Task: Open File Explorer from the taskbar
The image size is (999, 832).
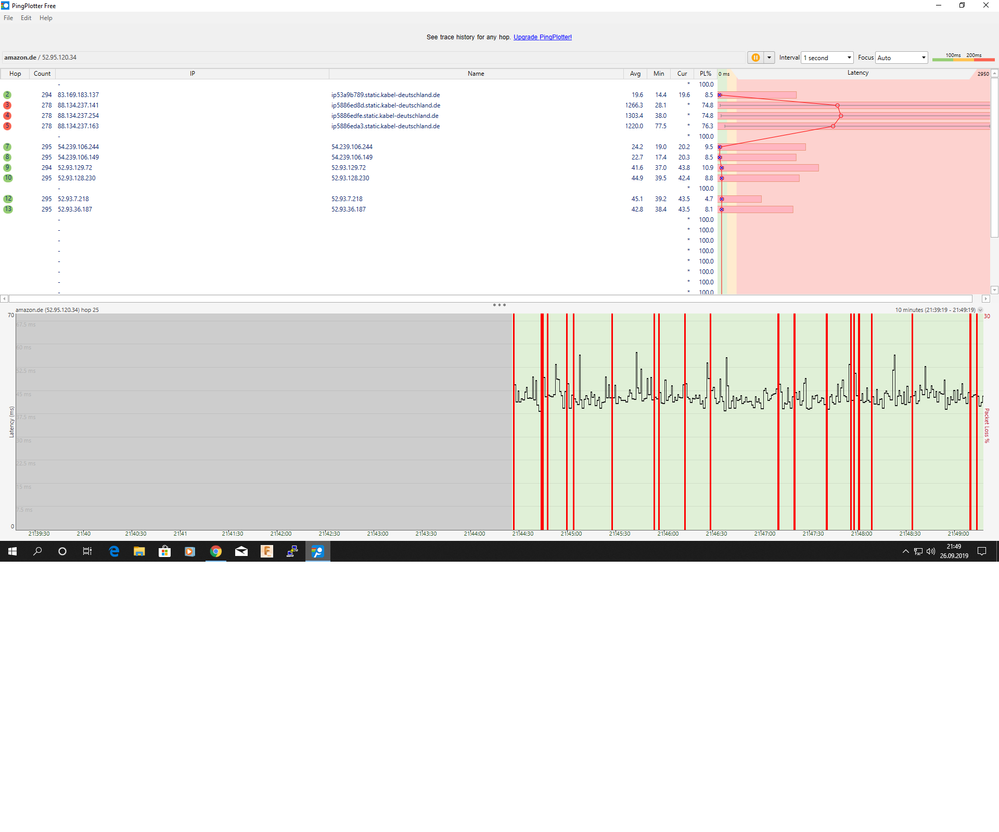Action: point(139,552)
